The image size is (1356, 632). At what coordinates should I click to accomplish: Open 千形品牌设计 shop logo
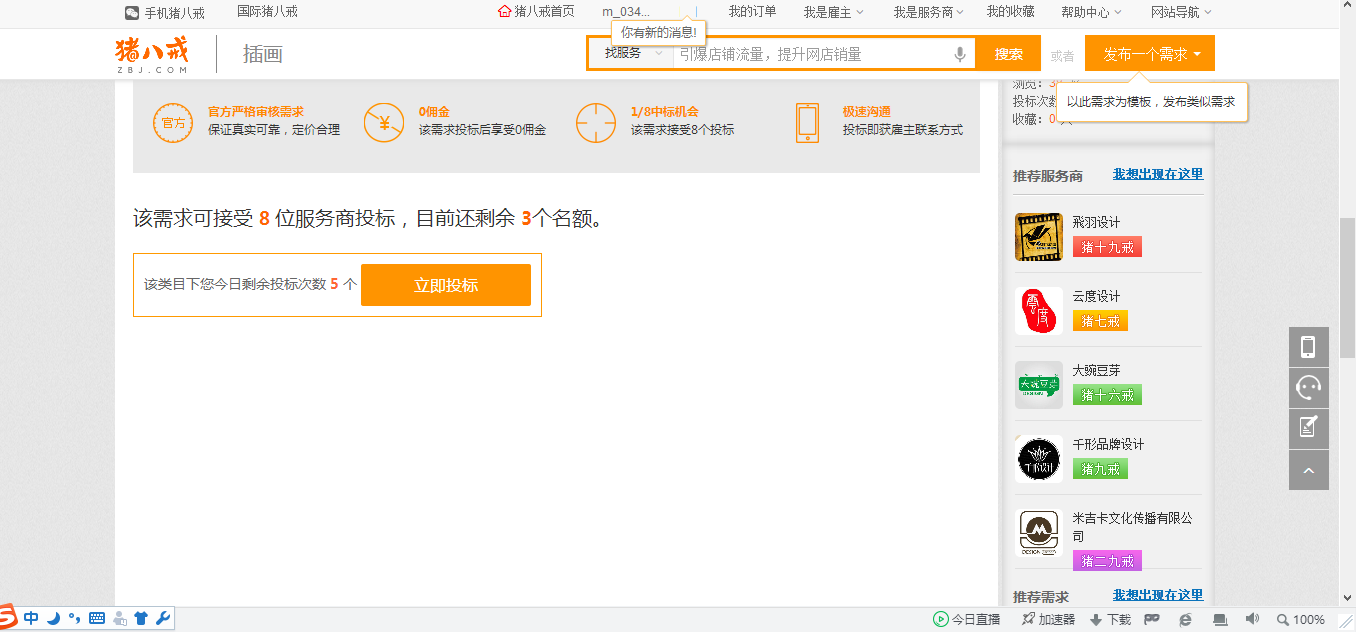pyautogui.click(x=1038, y=459)
